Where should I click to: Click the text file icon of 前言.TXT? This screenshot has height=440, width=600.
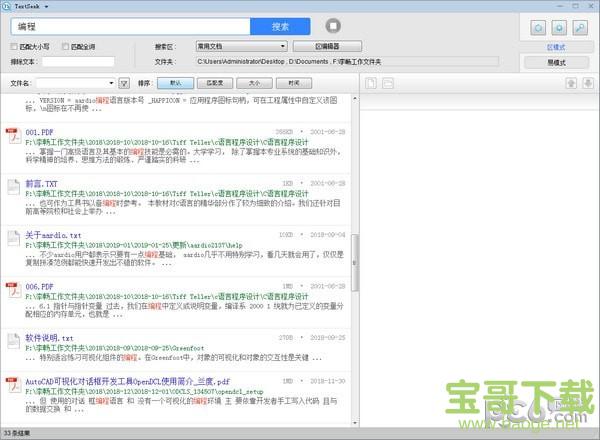14,187
